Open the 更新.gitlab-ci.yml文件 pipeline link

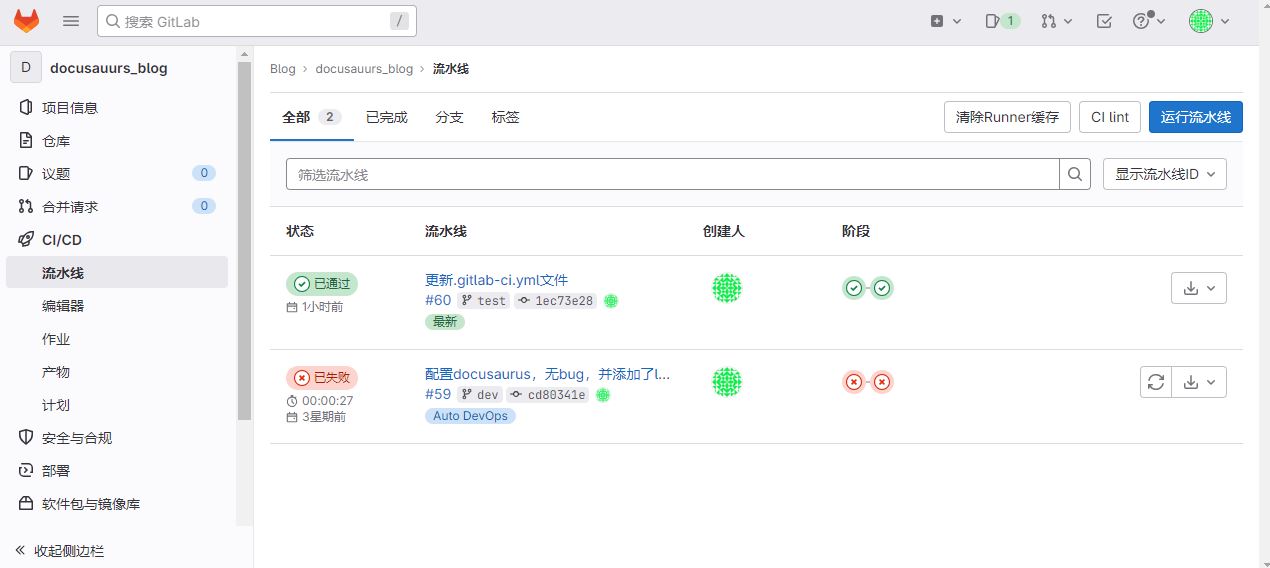tap(496, 280)
